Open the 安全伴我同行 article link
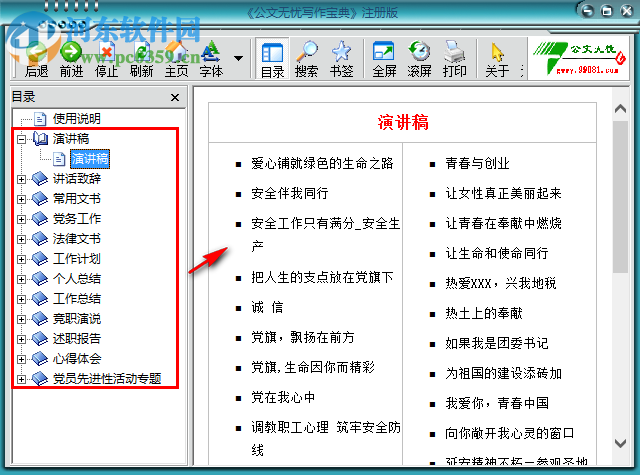This screenshot has width=640, height=475. (290, 193)
